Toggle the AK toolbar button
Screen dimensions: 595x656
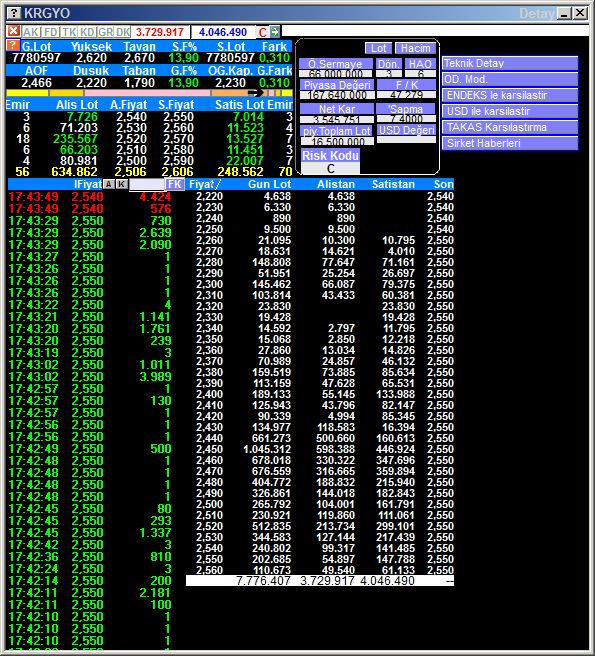pos(31,32)
